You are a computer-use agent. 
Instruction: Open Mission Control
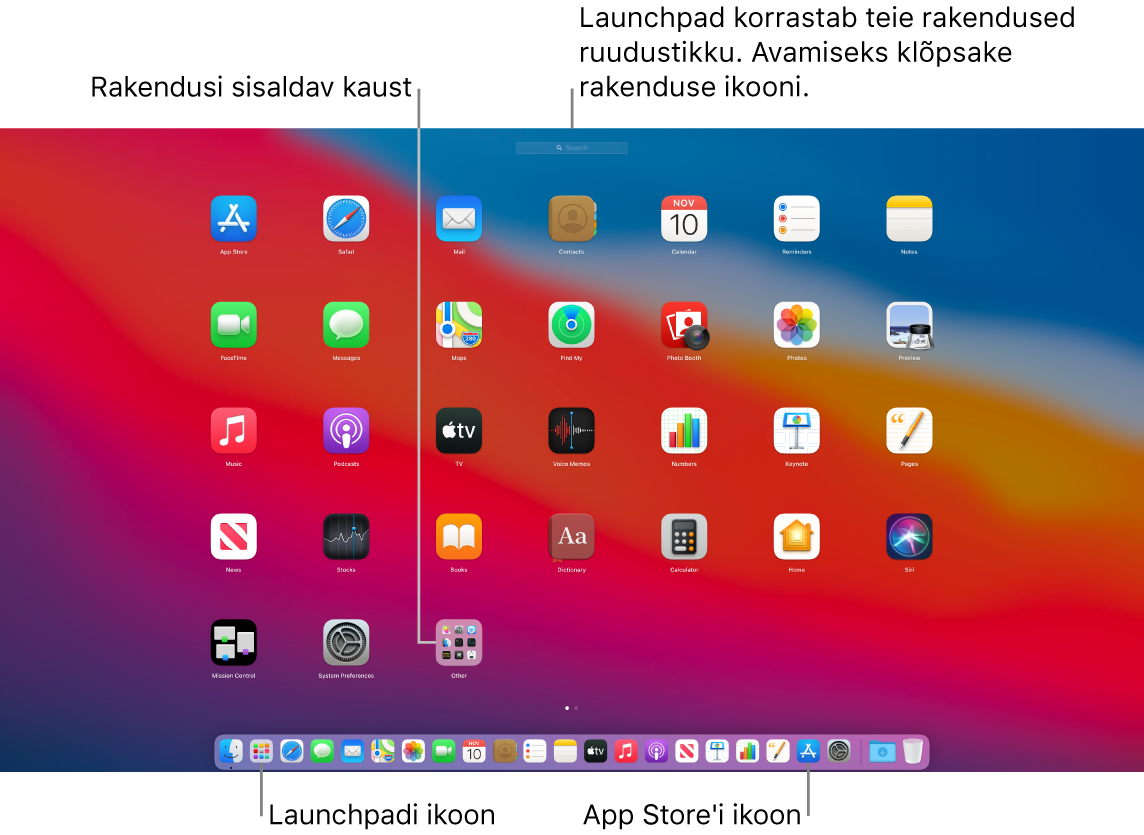tap(233, 642)
